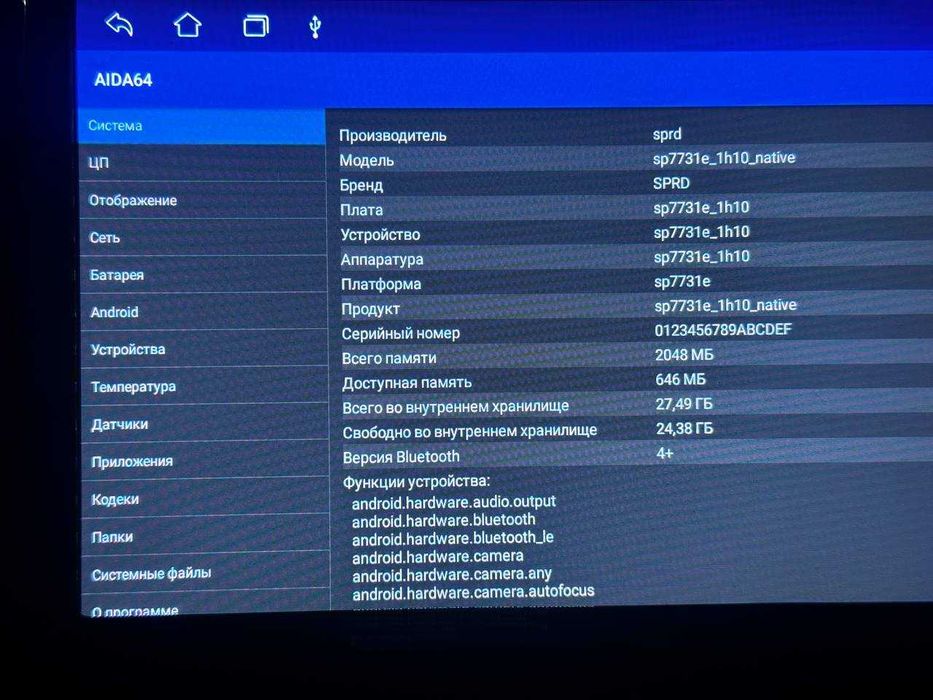Select the storage value 27,49 ГБ

pyautogui.click(x=684, y=404)
